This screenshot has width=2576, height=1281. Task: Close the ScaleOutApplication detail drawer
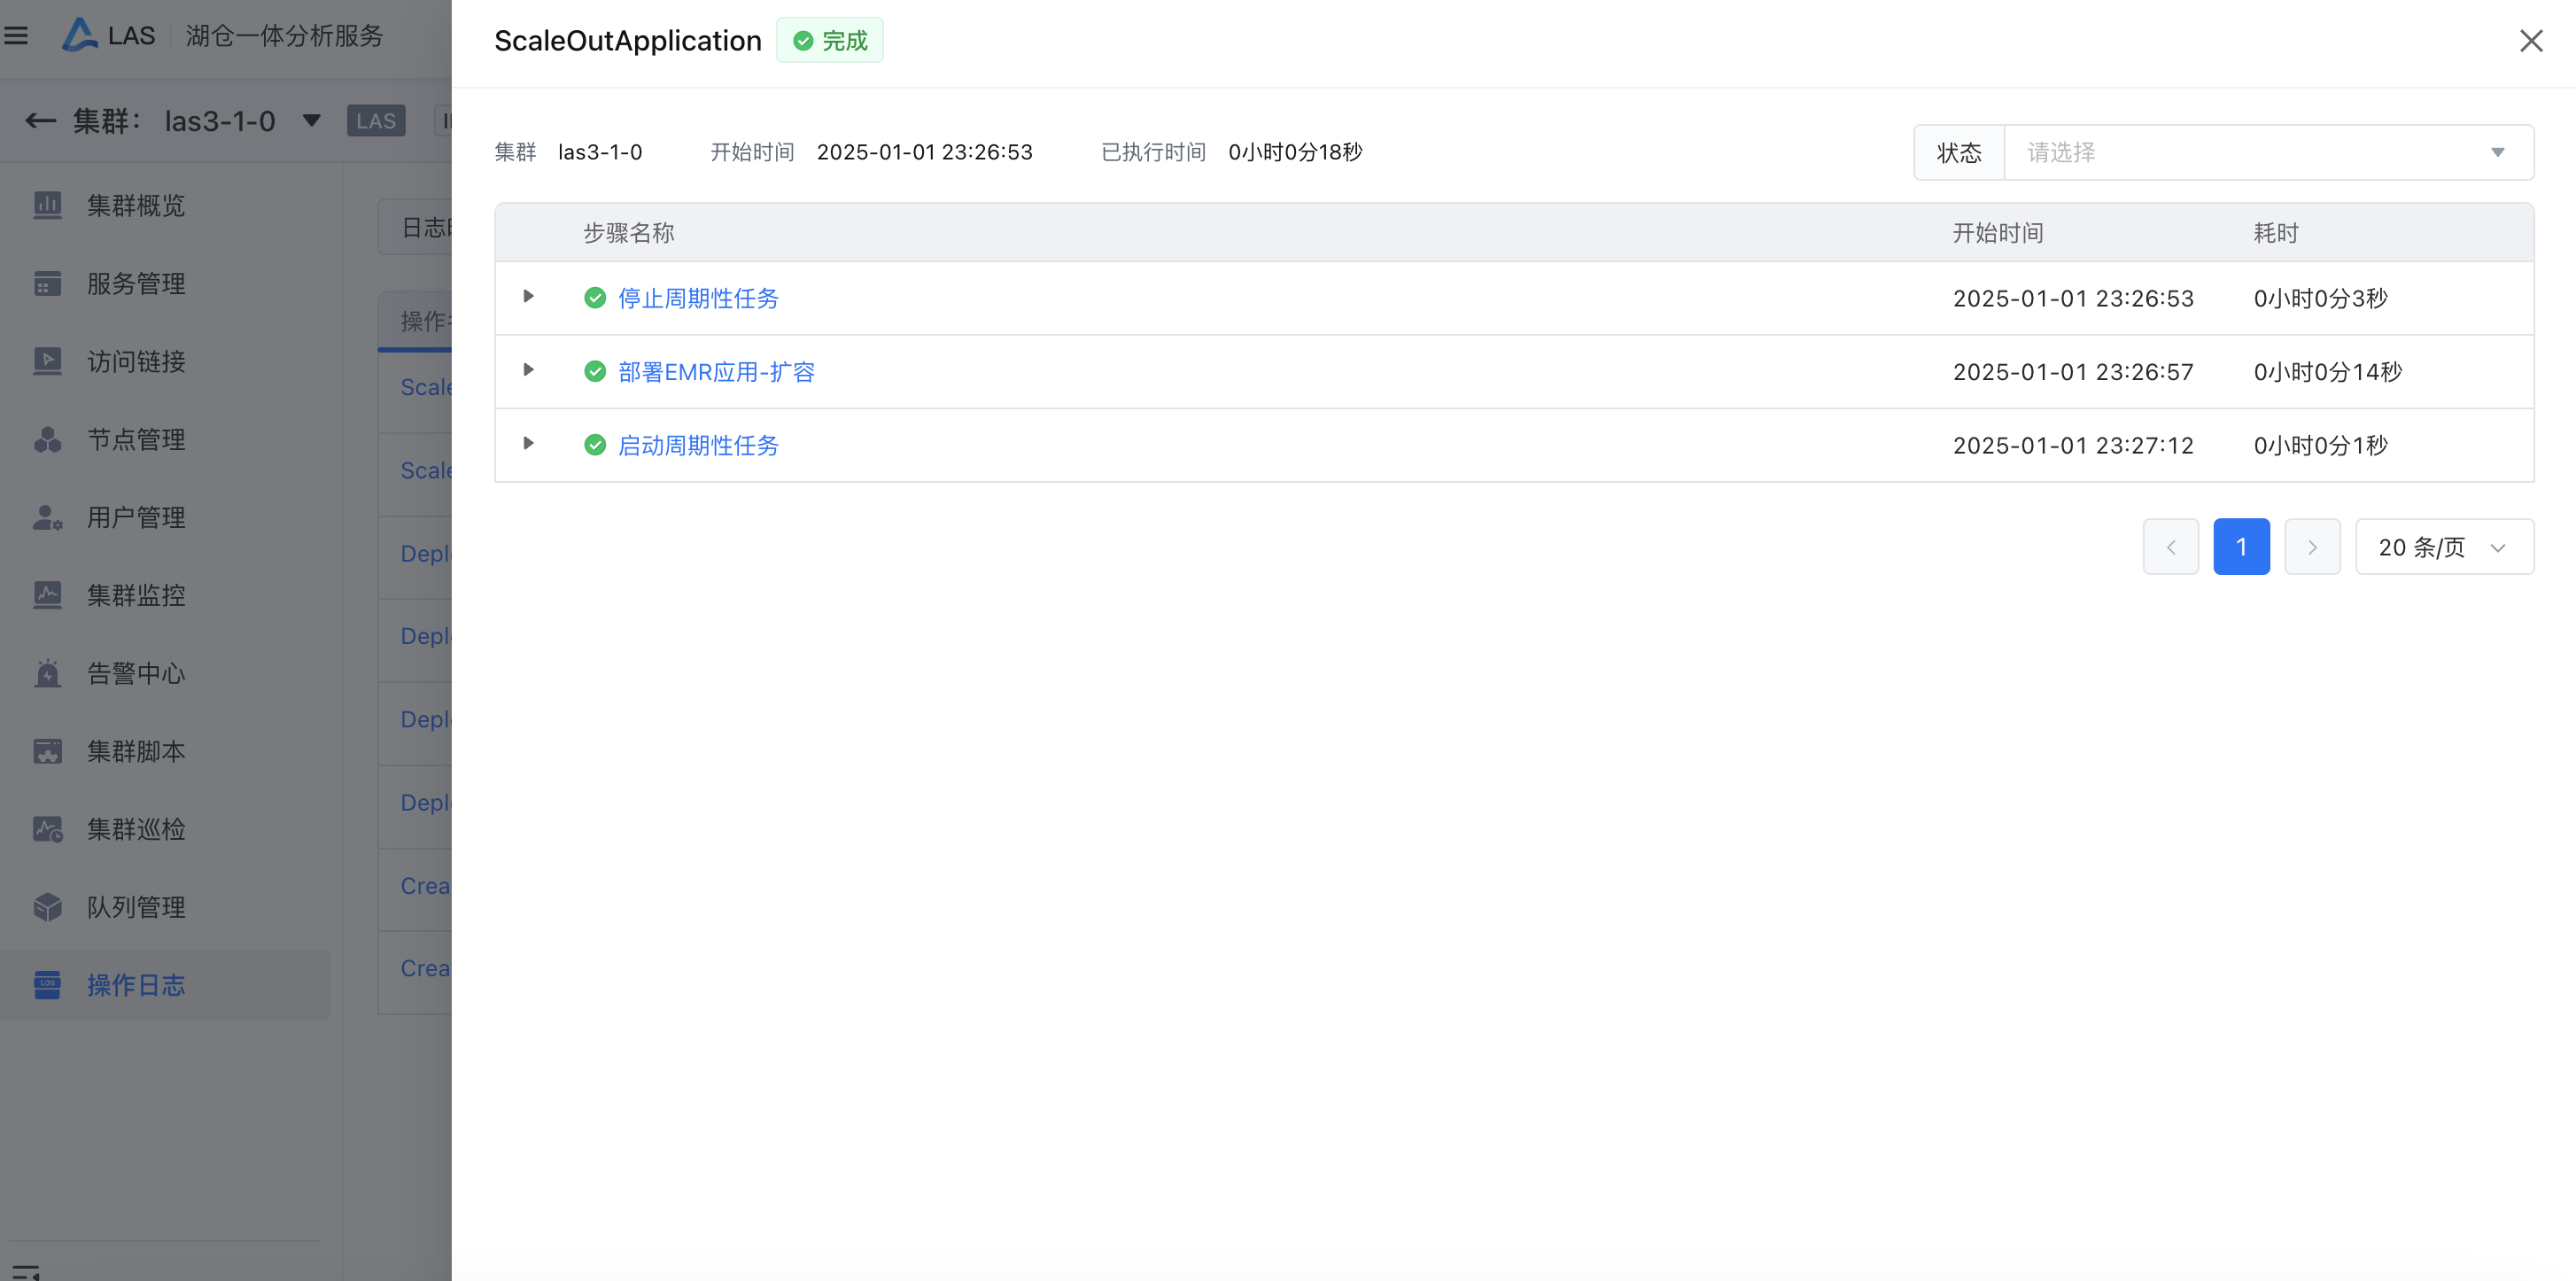coord(2530,41)
